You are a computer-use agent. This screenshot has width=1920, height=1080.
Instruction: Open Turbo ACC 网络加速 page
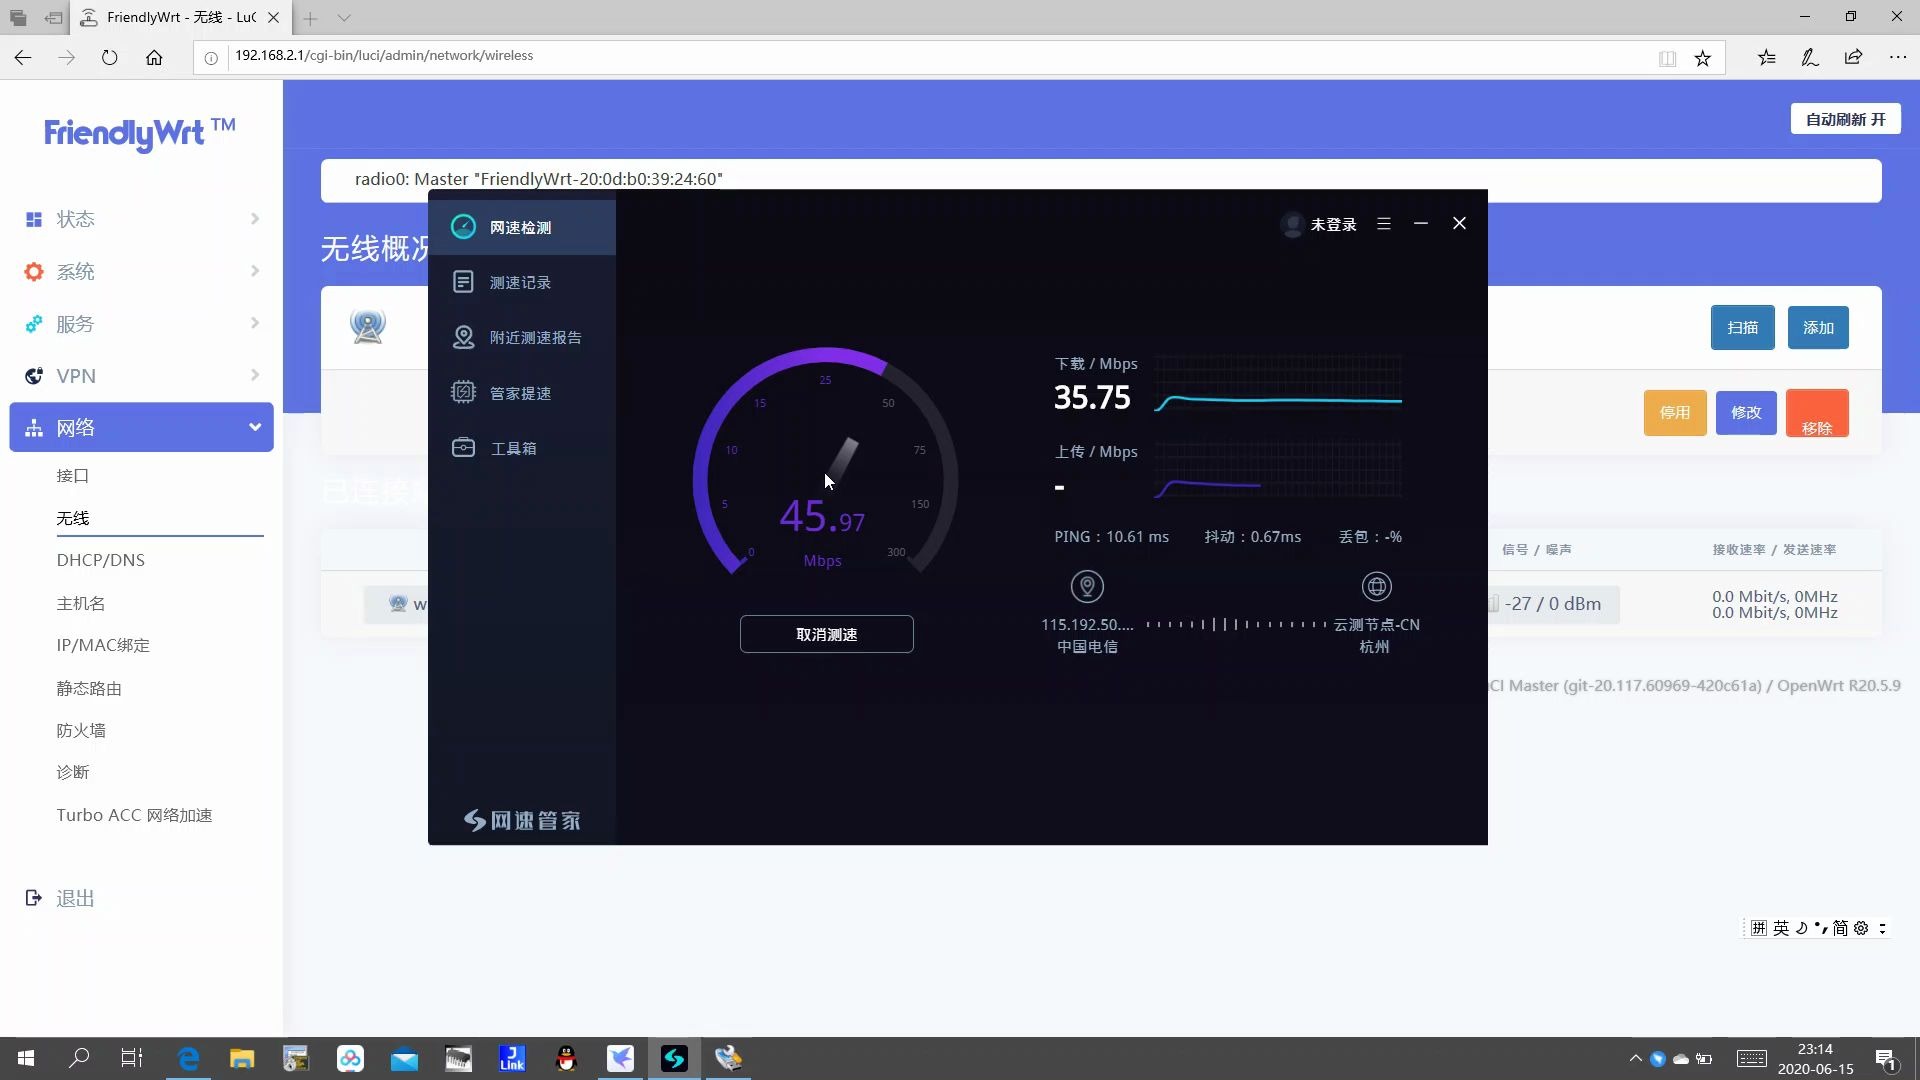pyautogui.click(x=134, y=815)
